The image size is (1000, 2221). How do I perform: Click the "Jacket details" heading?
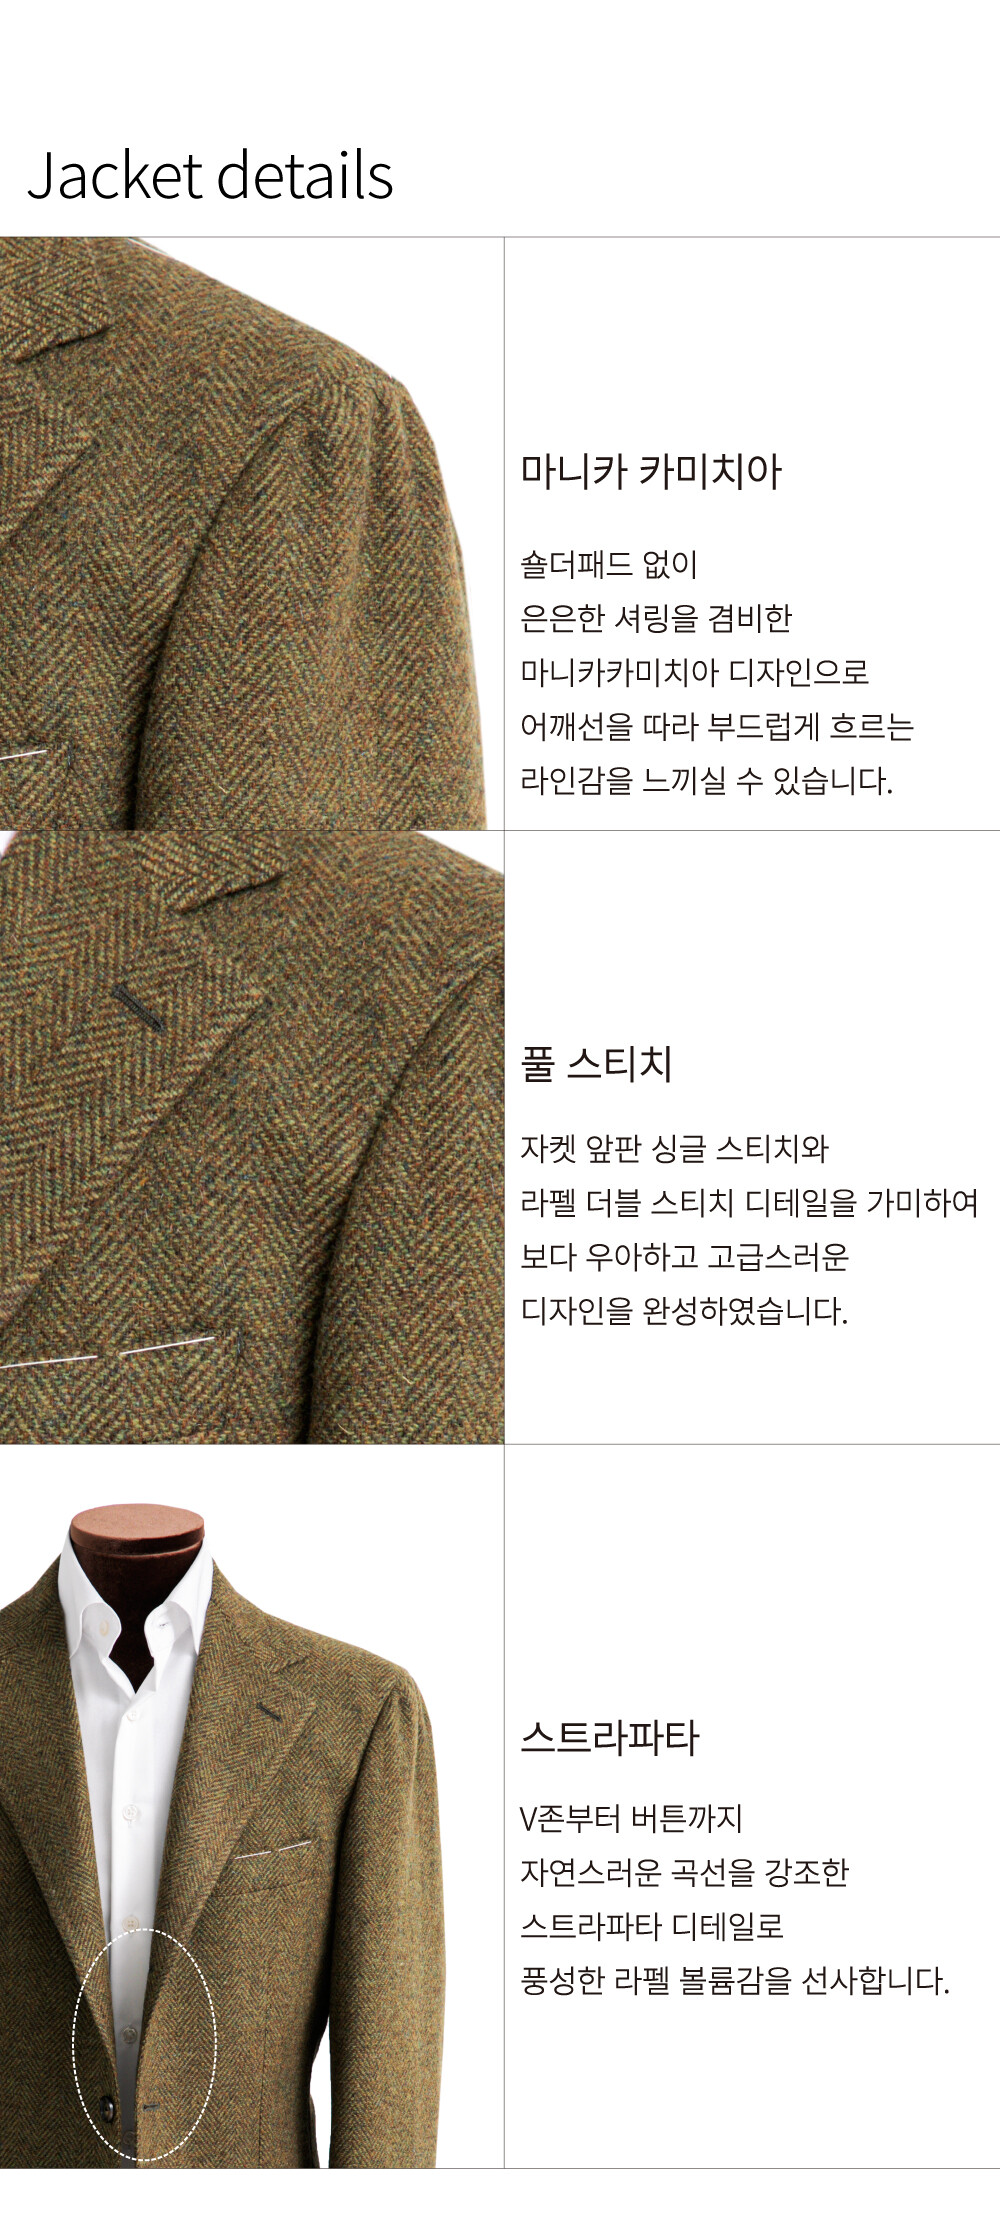click(210, 177)
